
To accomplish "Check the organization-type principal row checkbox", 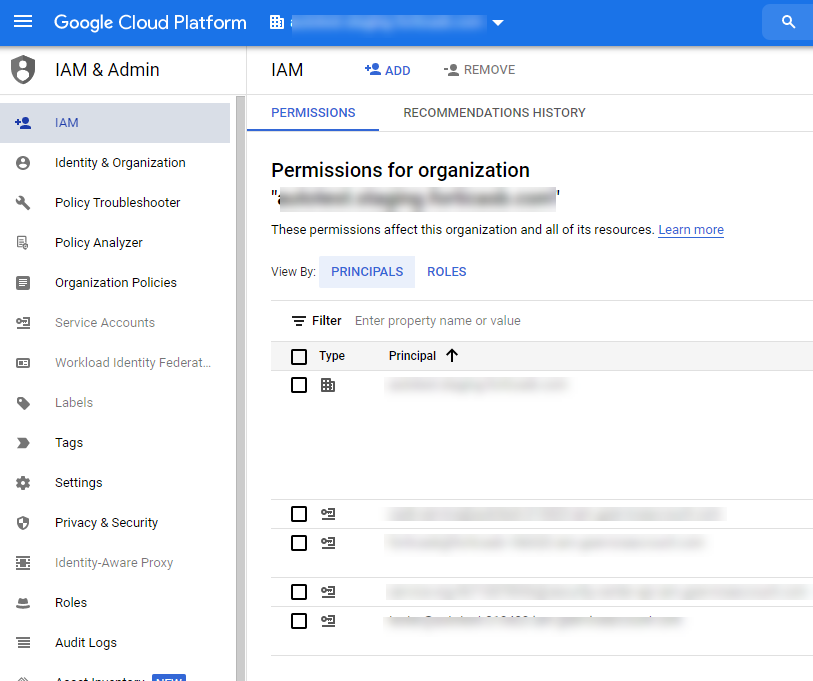I will point(299,385).
